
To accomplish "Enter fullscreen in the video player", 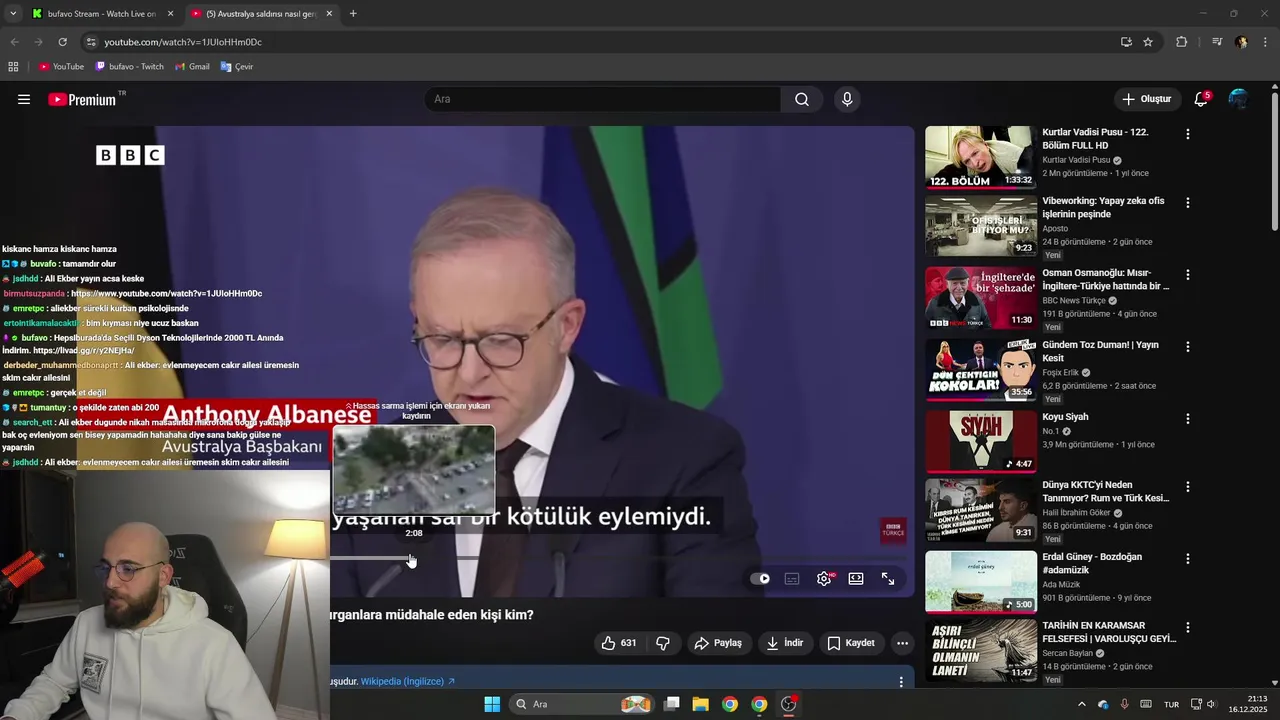I will pyautogui.click(x=888, y=579).
